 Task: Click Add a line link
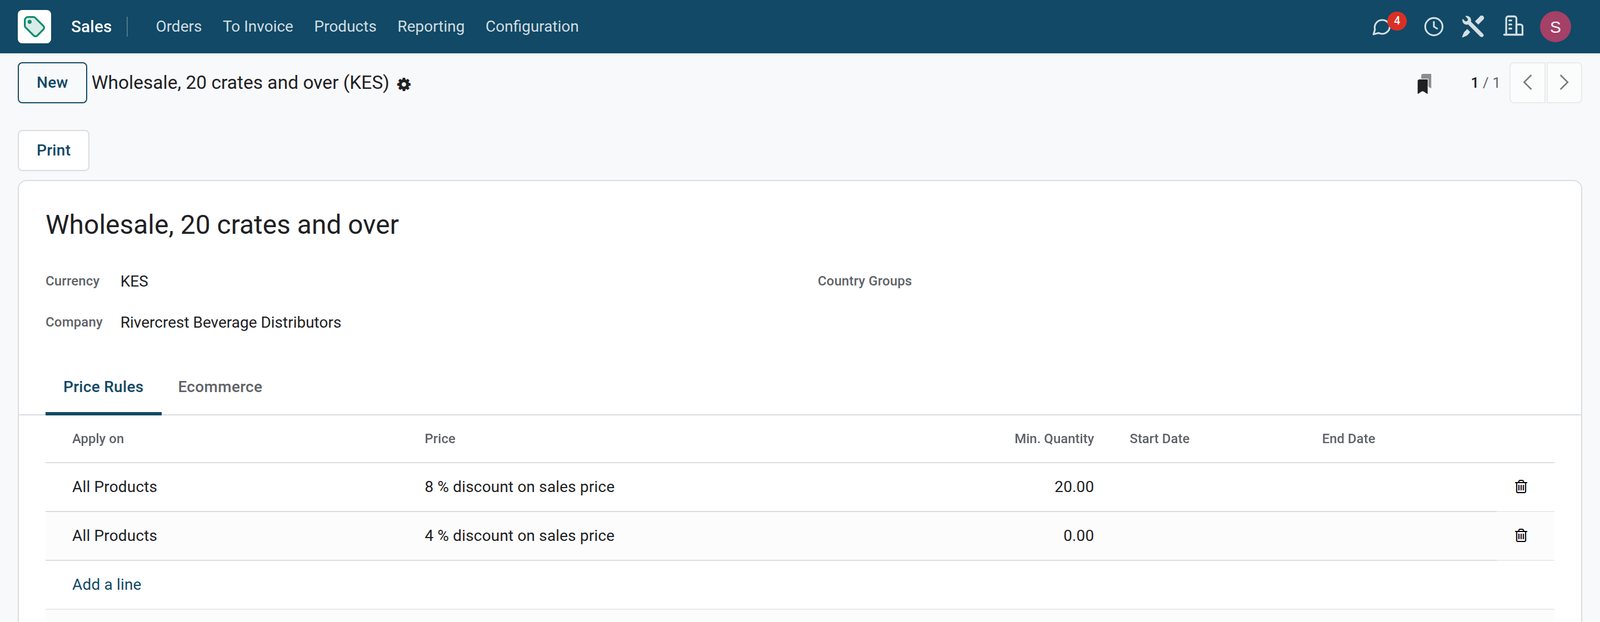coord(107,585)
